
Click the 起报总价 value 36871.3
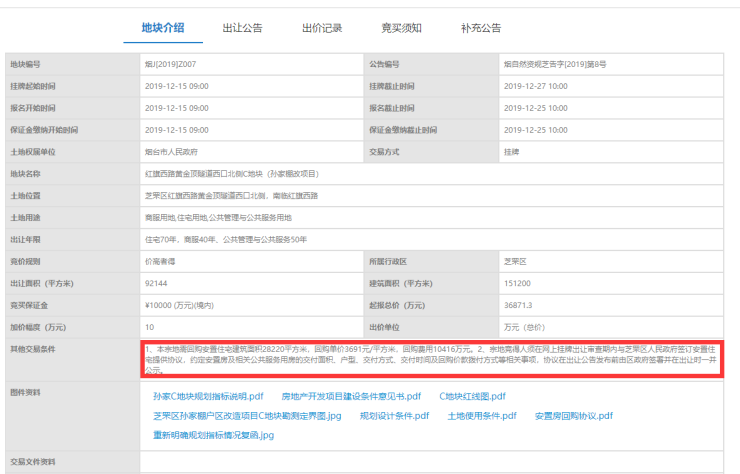click(x=524, y=304)
